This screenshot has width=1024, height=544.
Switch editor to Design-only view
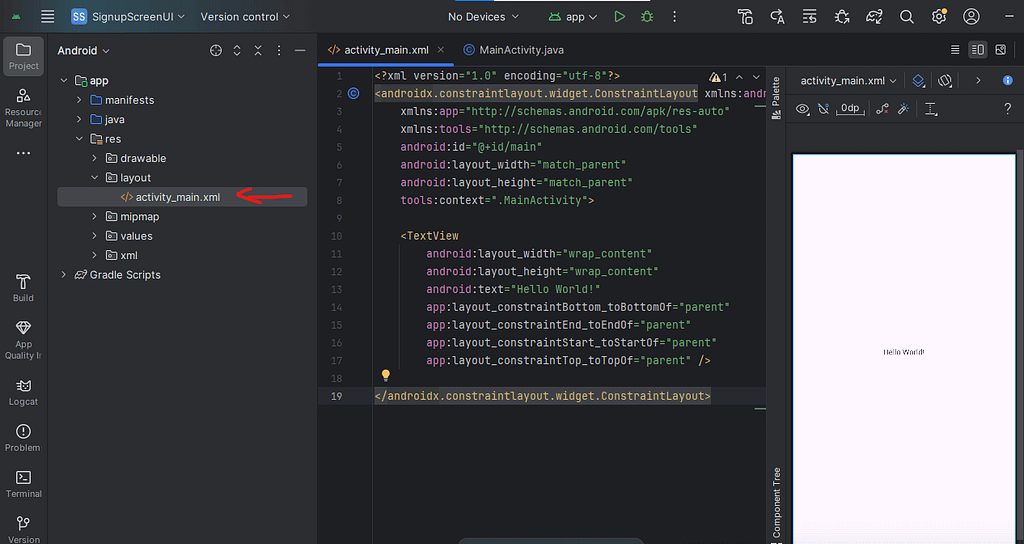(1000, 50)
